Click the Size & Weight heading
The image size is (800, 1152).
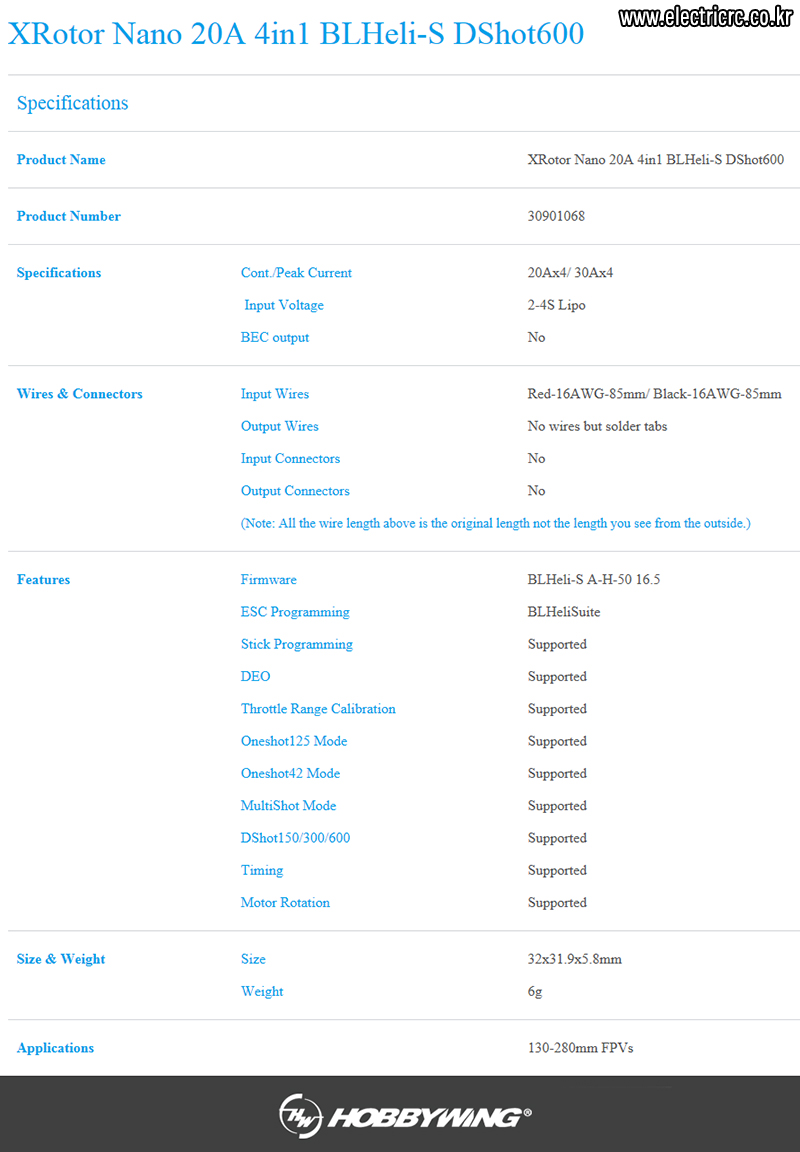pyautogui.click(x=61, y=959)
